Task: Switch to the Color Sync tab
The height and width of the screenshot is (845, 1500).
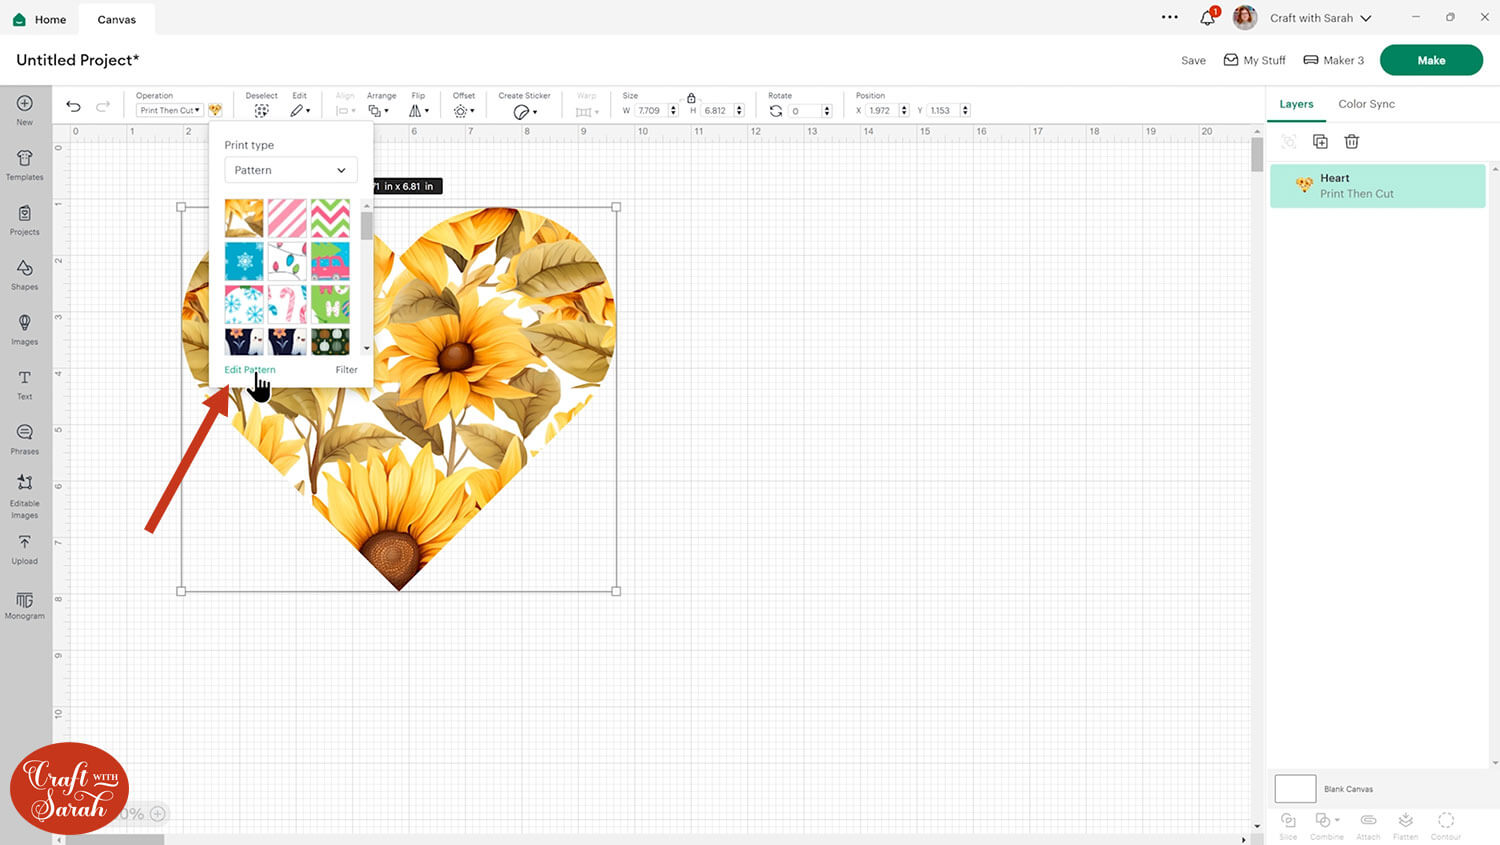Action: pyautogui.click(x=1366, y=104)
